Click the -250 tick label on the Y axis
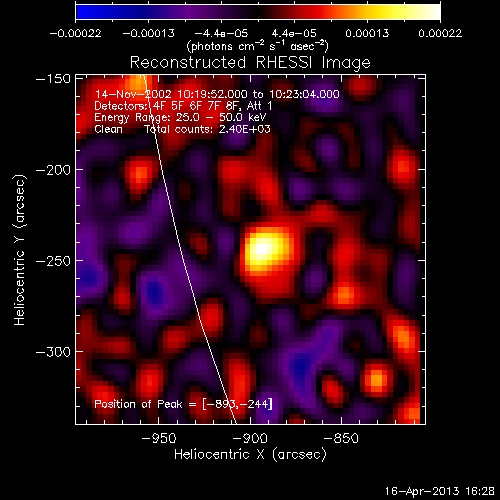This screenshot has height=500, width=500. point(53,261)
